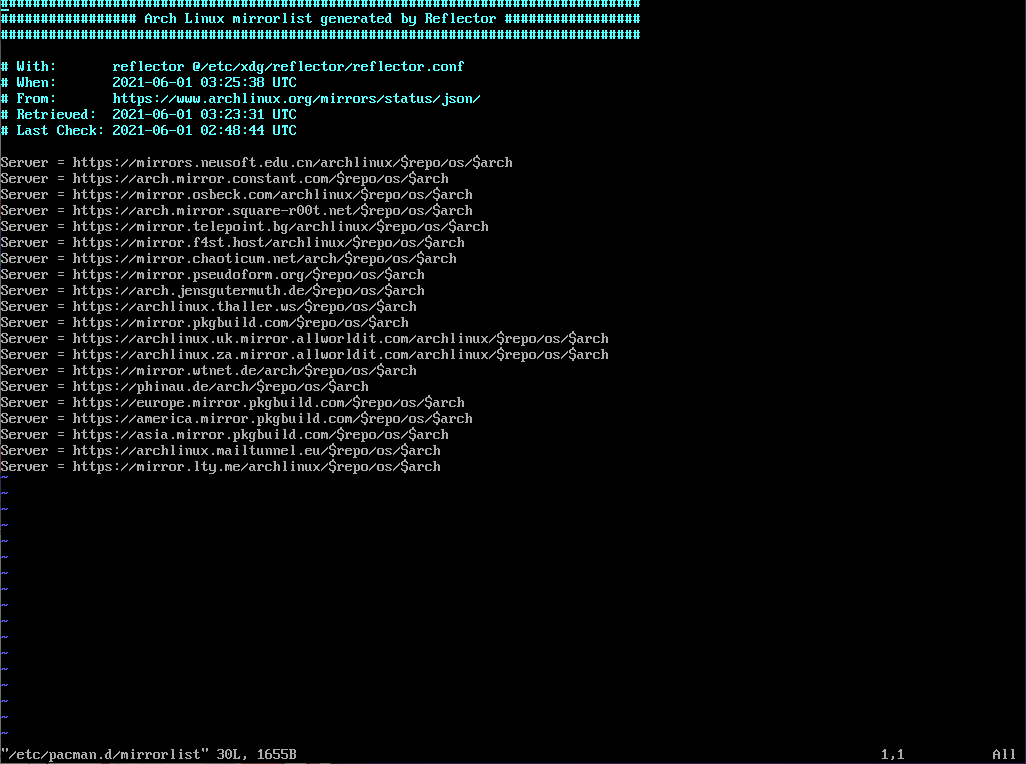Click the https://mirror.pkgbuild.com server line
1026x764 pixels.
[204, 322]
